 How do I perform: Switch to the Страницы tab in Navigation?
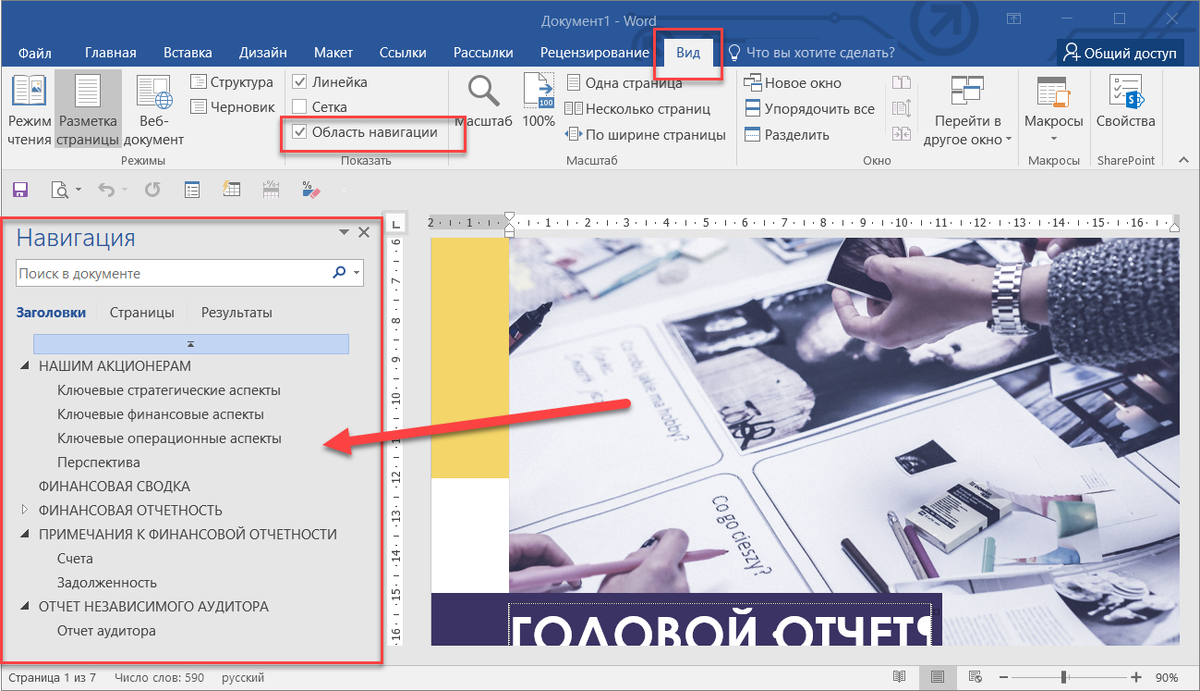(x=142, y=313)
